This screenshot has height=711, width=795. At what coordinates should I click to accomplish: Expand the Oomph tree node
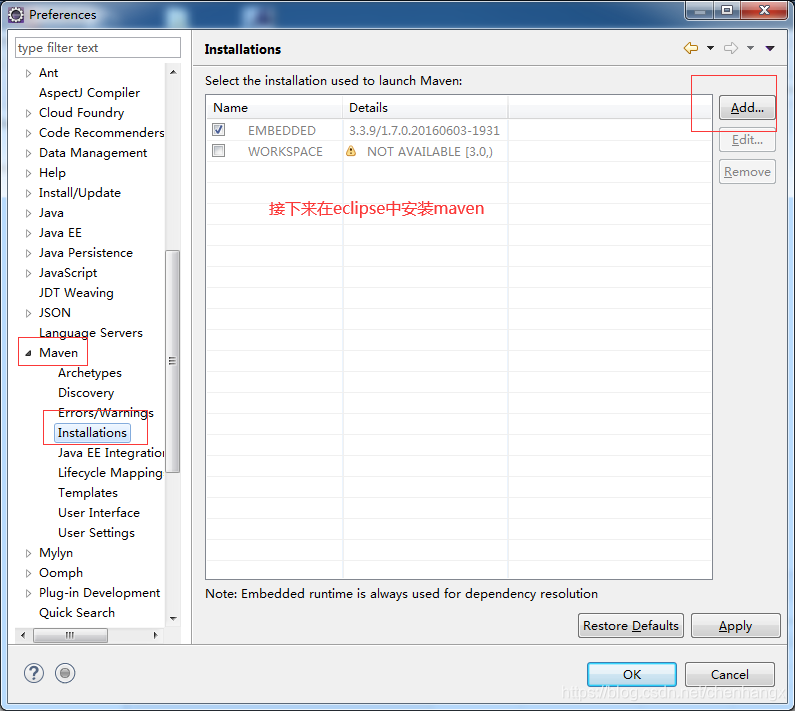[28, 574]
